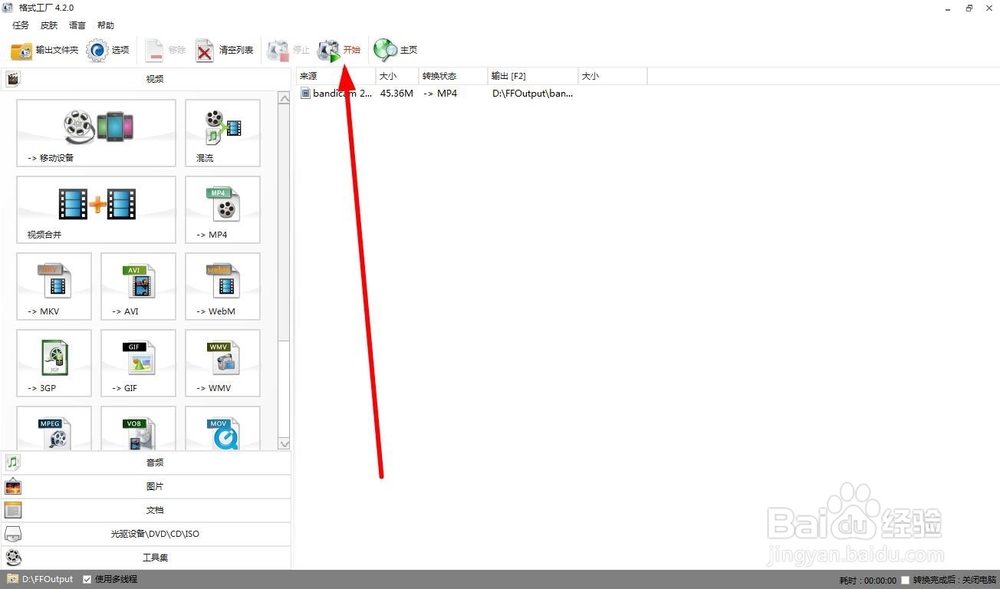Open the video merge (视频合并) tool
Screen dimensions: 1000x589
96,210
